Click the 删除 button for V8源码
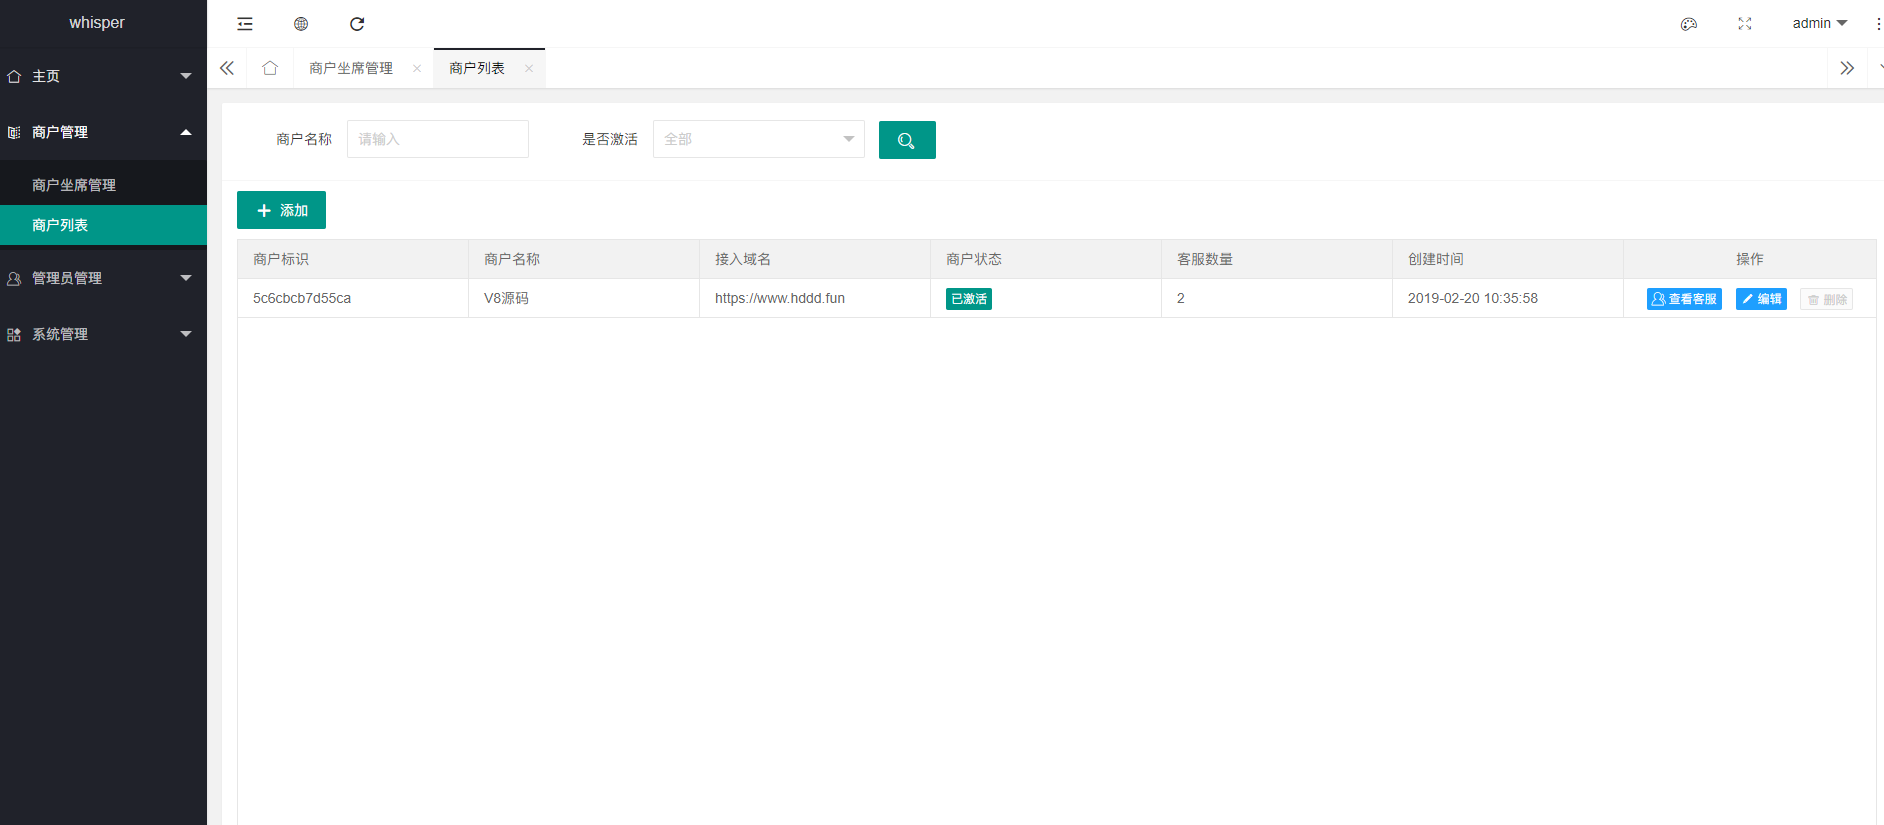The width and height of the screenshot is (1884, 825). point(1826,299)
